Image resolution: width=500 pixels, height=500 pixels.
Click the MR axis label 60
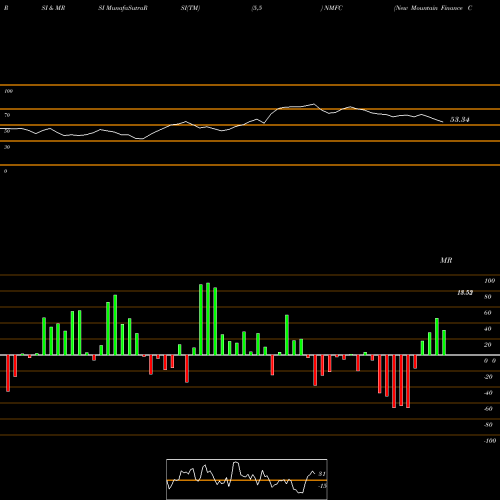(488, 313)
